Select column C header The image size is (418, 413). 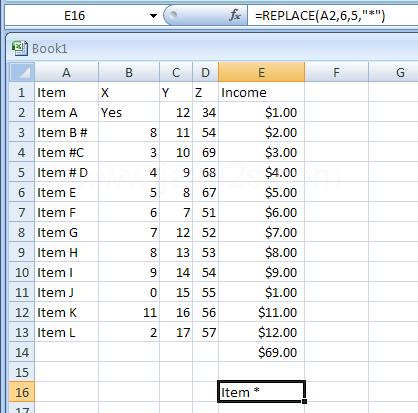point(176,72)
